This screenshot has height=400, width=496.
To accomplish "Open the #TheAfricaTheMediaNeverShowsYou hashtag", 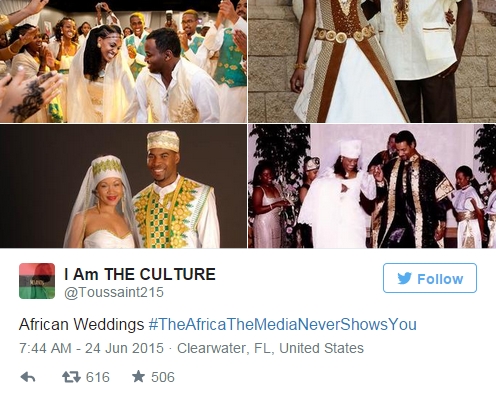I will (x=283, y=324).
